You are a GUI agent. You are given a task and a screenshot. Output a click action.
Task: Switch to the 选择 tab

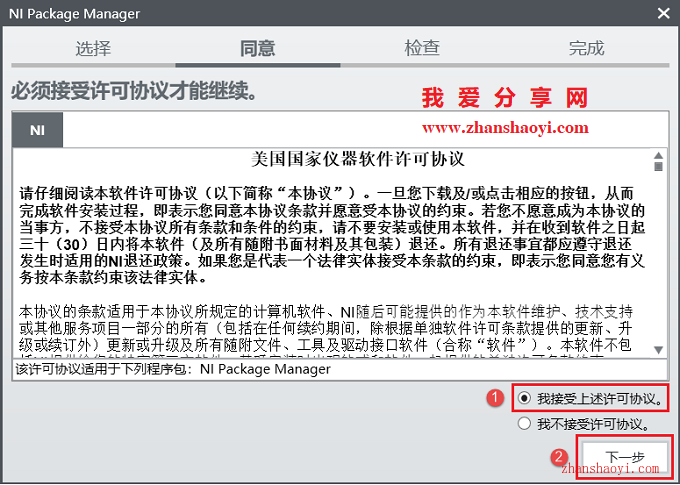93,48
